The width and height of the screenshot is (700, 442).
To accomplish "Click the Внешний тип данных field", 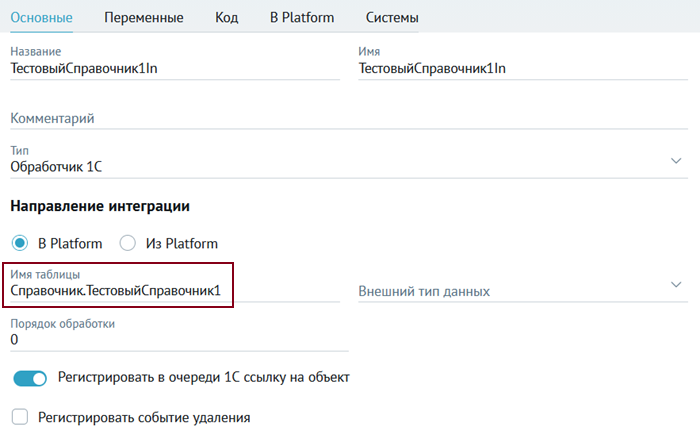I will [x=523, y=291].
